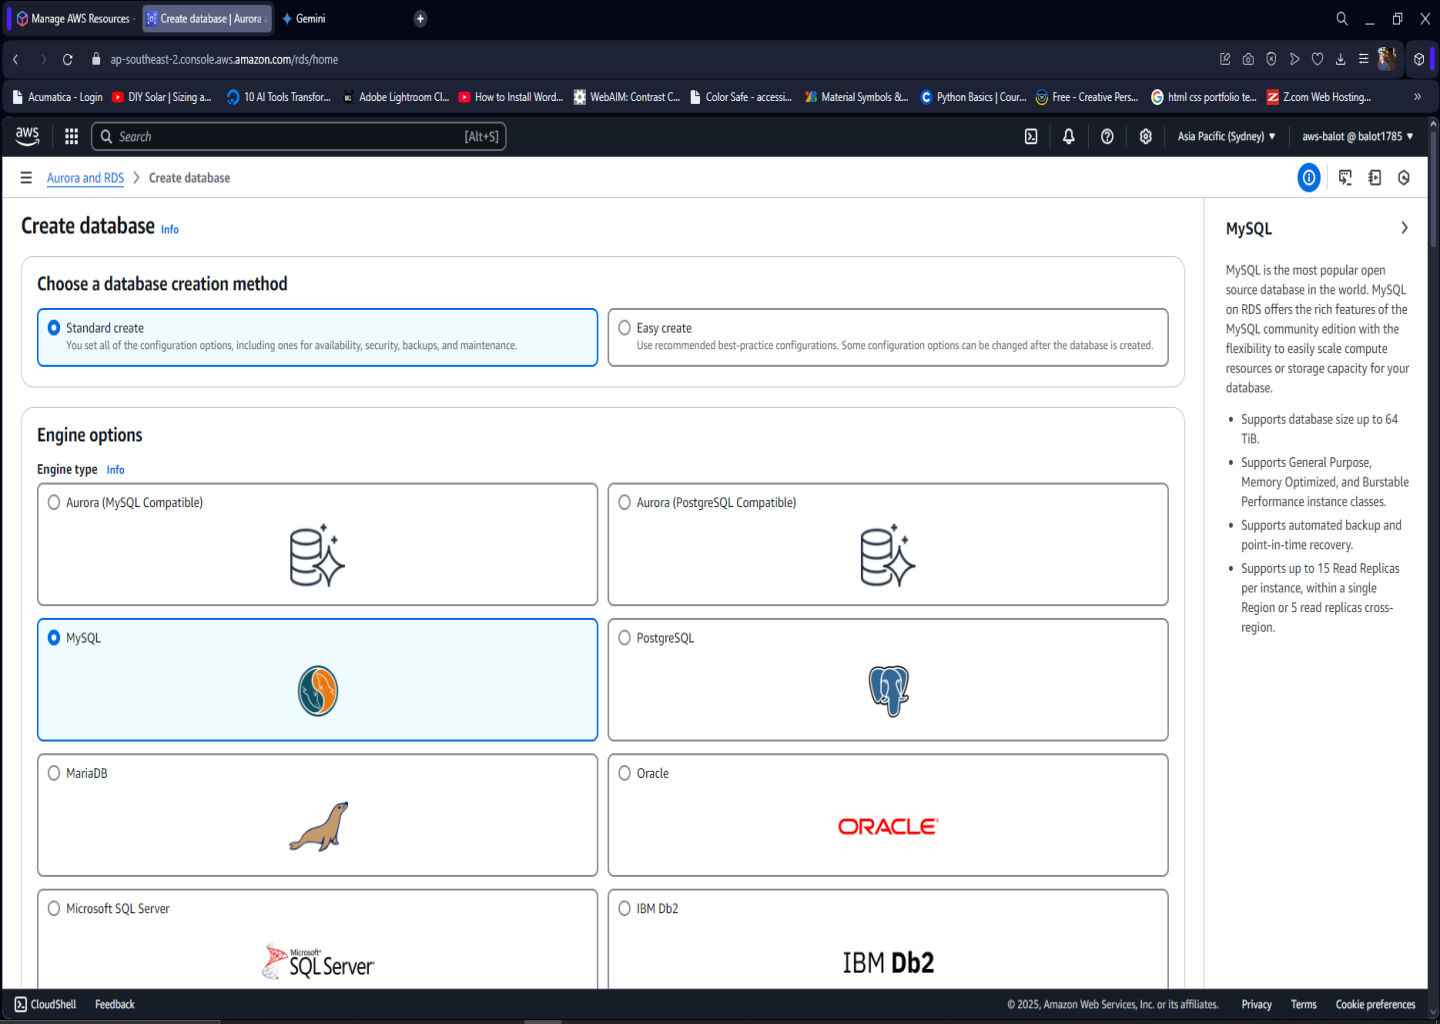The height and width of the screenshot is (1024, 1440).
Task: Click the browser address bar URL
Action: point(224,60)
